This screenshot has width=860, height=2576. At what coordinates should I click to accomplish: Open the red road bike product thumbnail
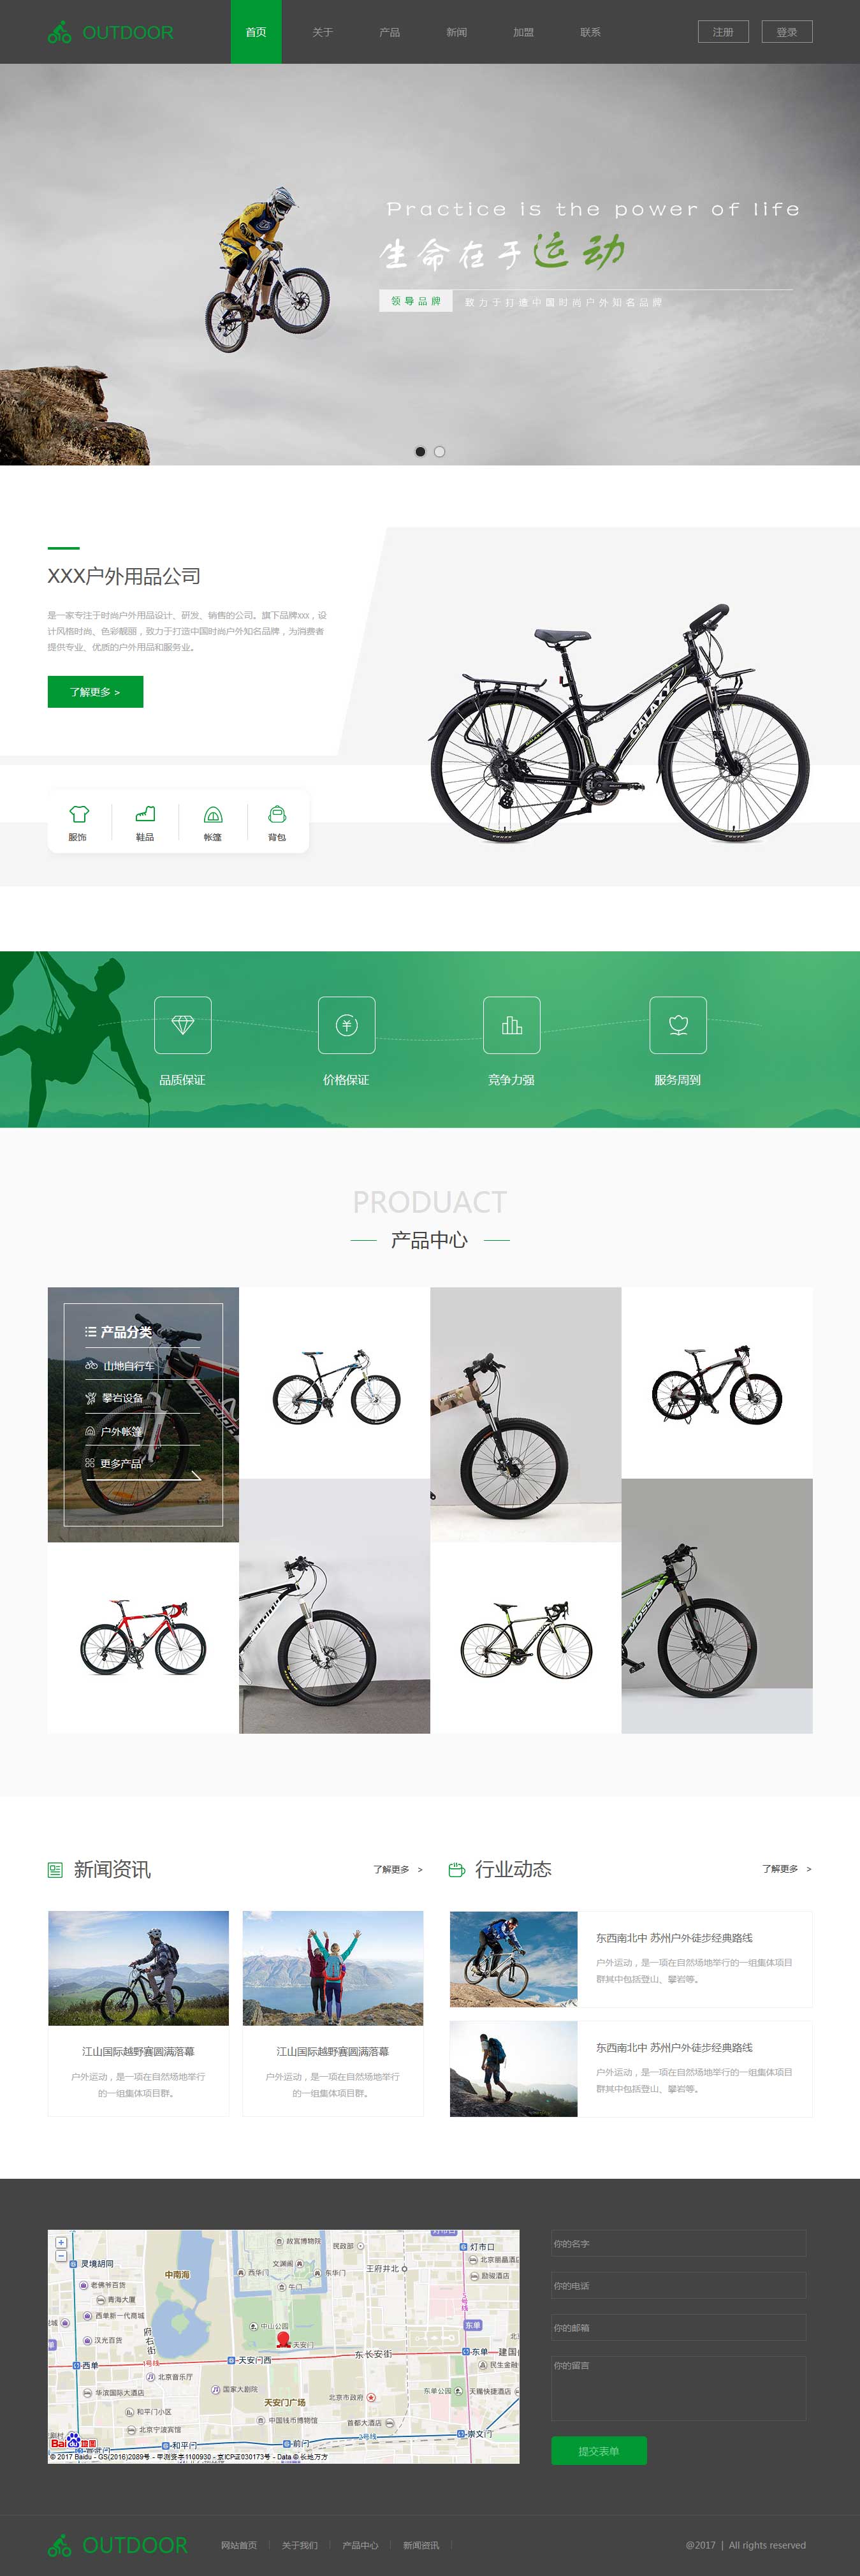click(143, 1638)
